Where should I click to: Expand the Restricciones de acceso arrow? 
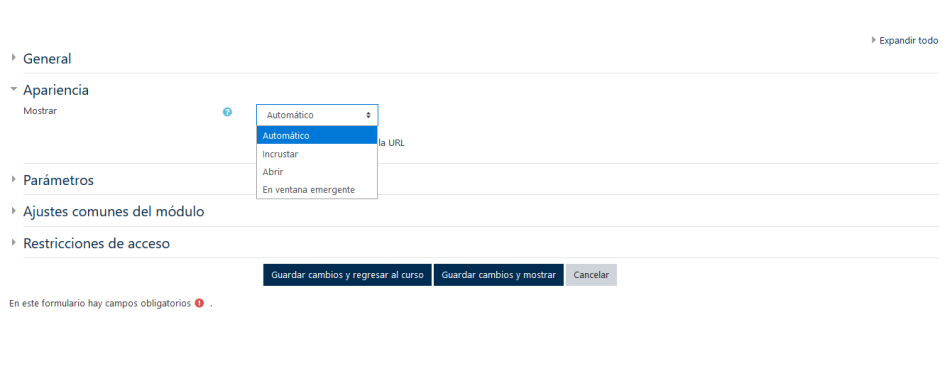[x=13, y=243]
